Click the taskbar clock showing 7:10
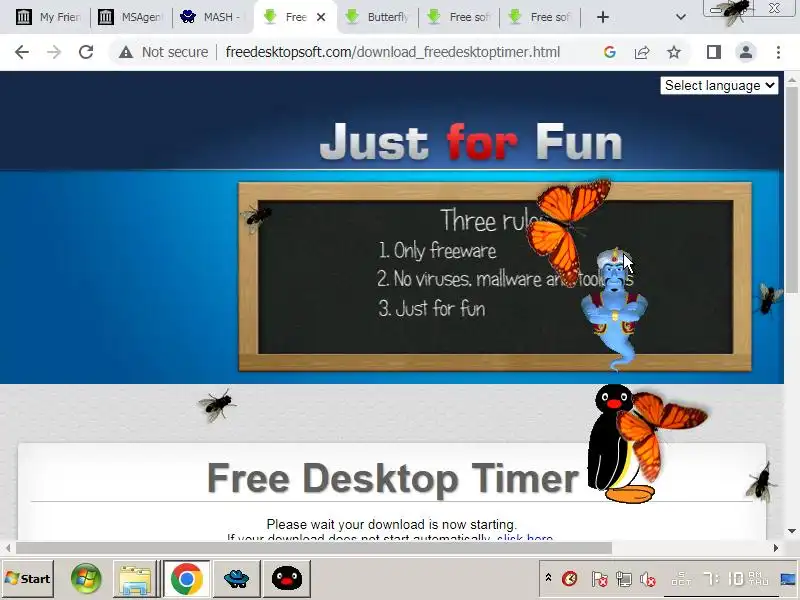800x600 pixels. click(719, 579)
